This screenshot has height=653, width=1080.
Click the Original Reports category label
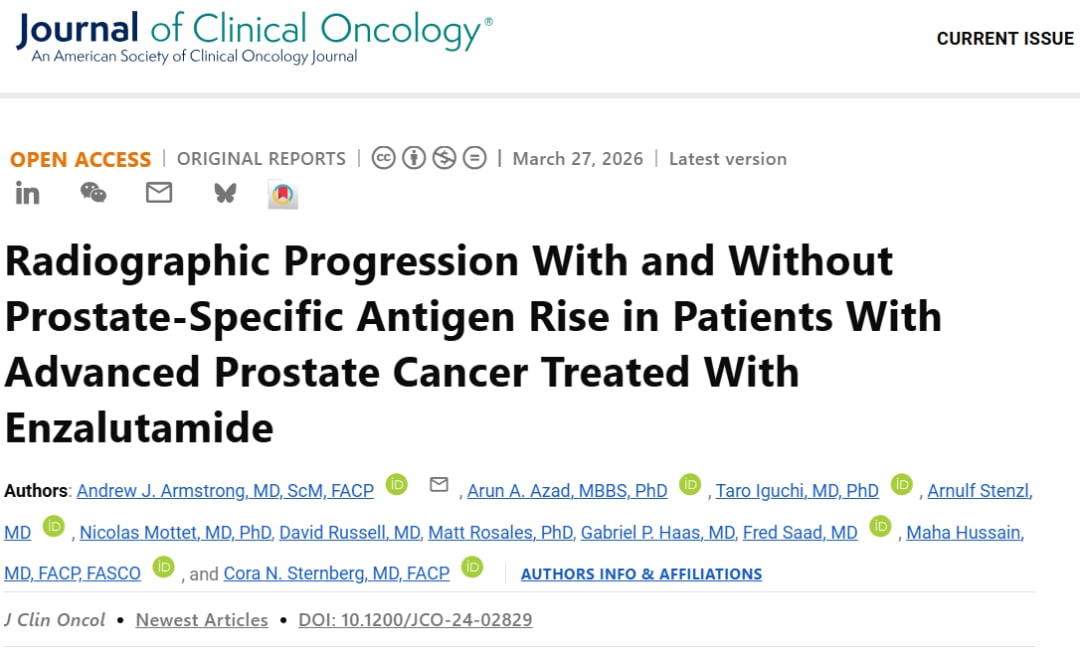click(262, 159)
